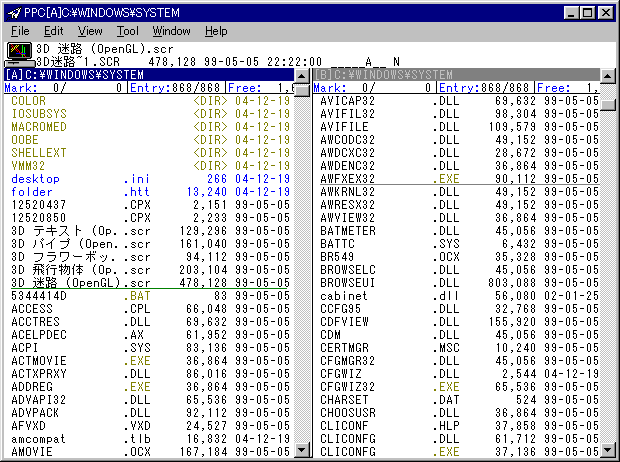The image size is (620, 462).
Task: Open the View menu
Action: [90, 32]
